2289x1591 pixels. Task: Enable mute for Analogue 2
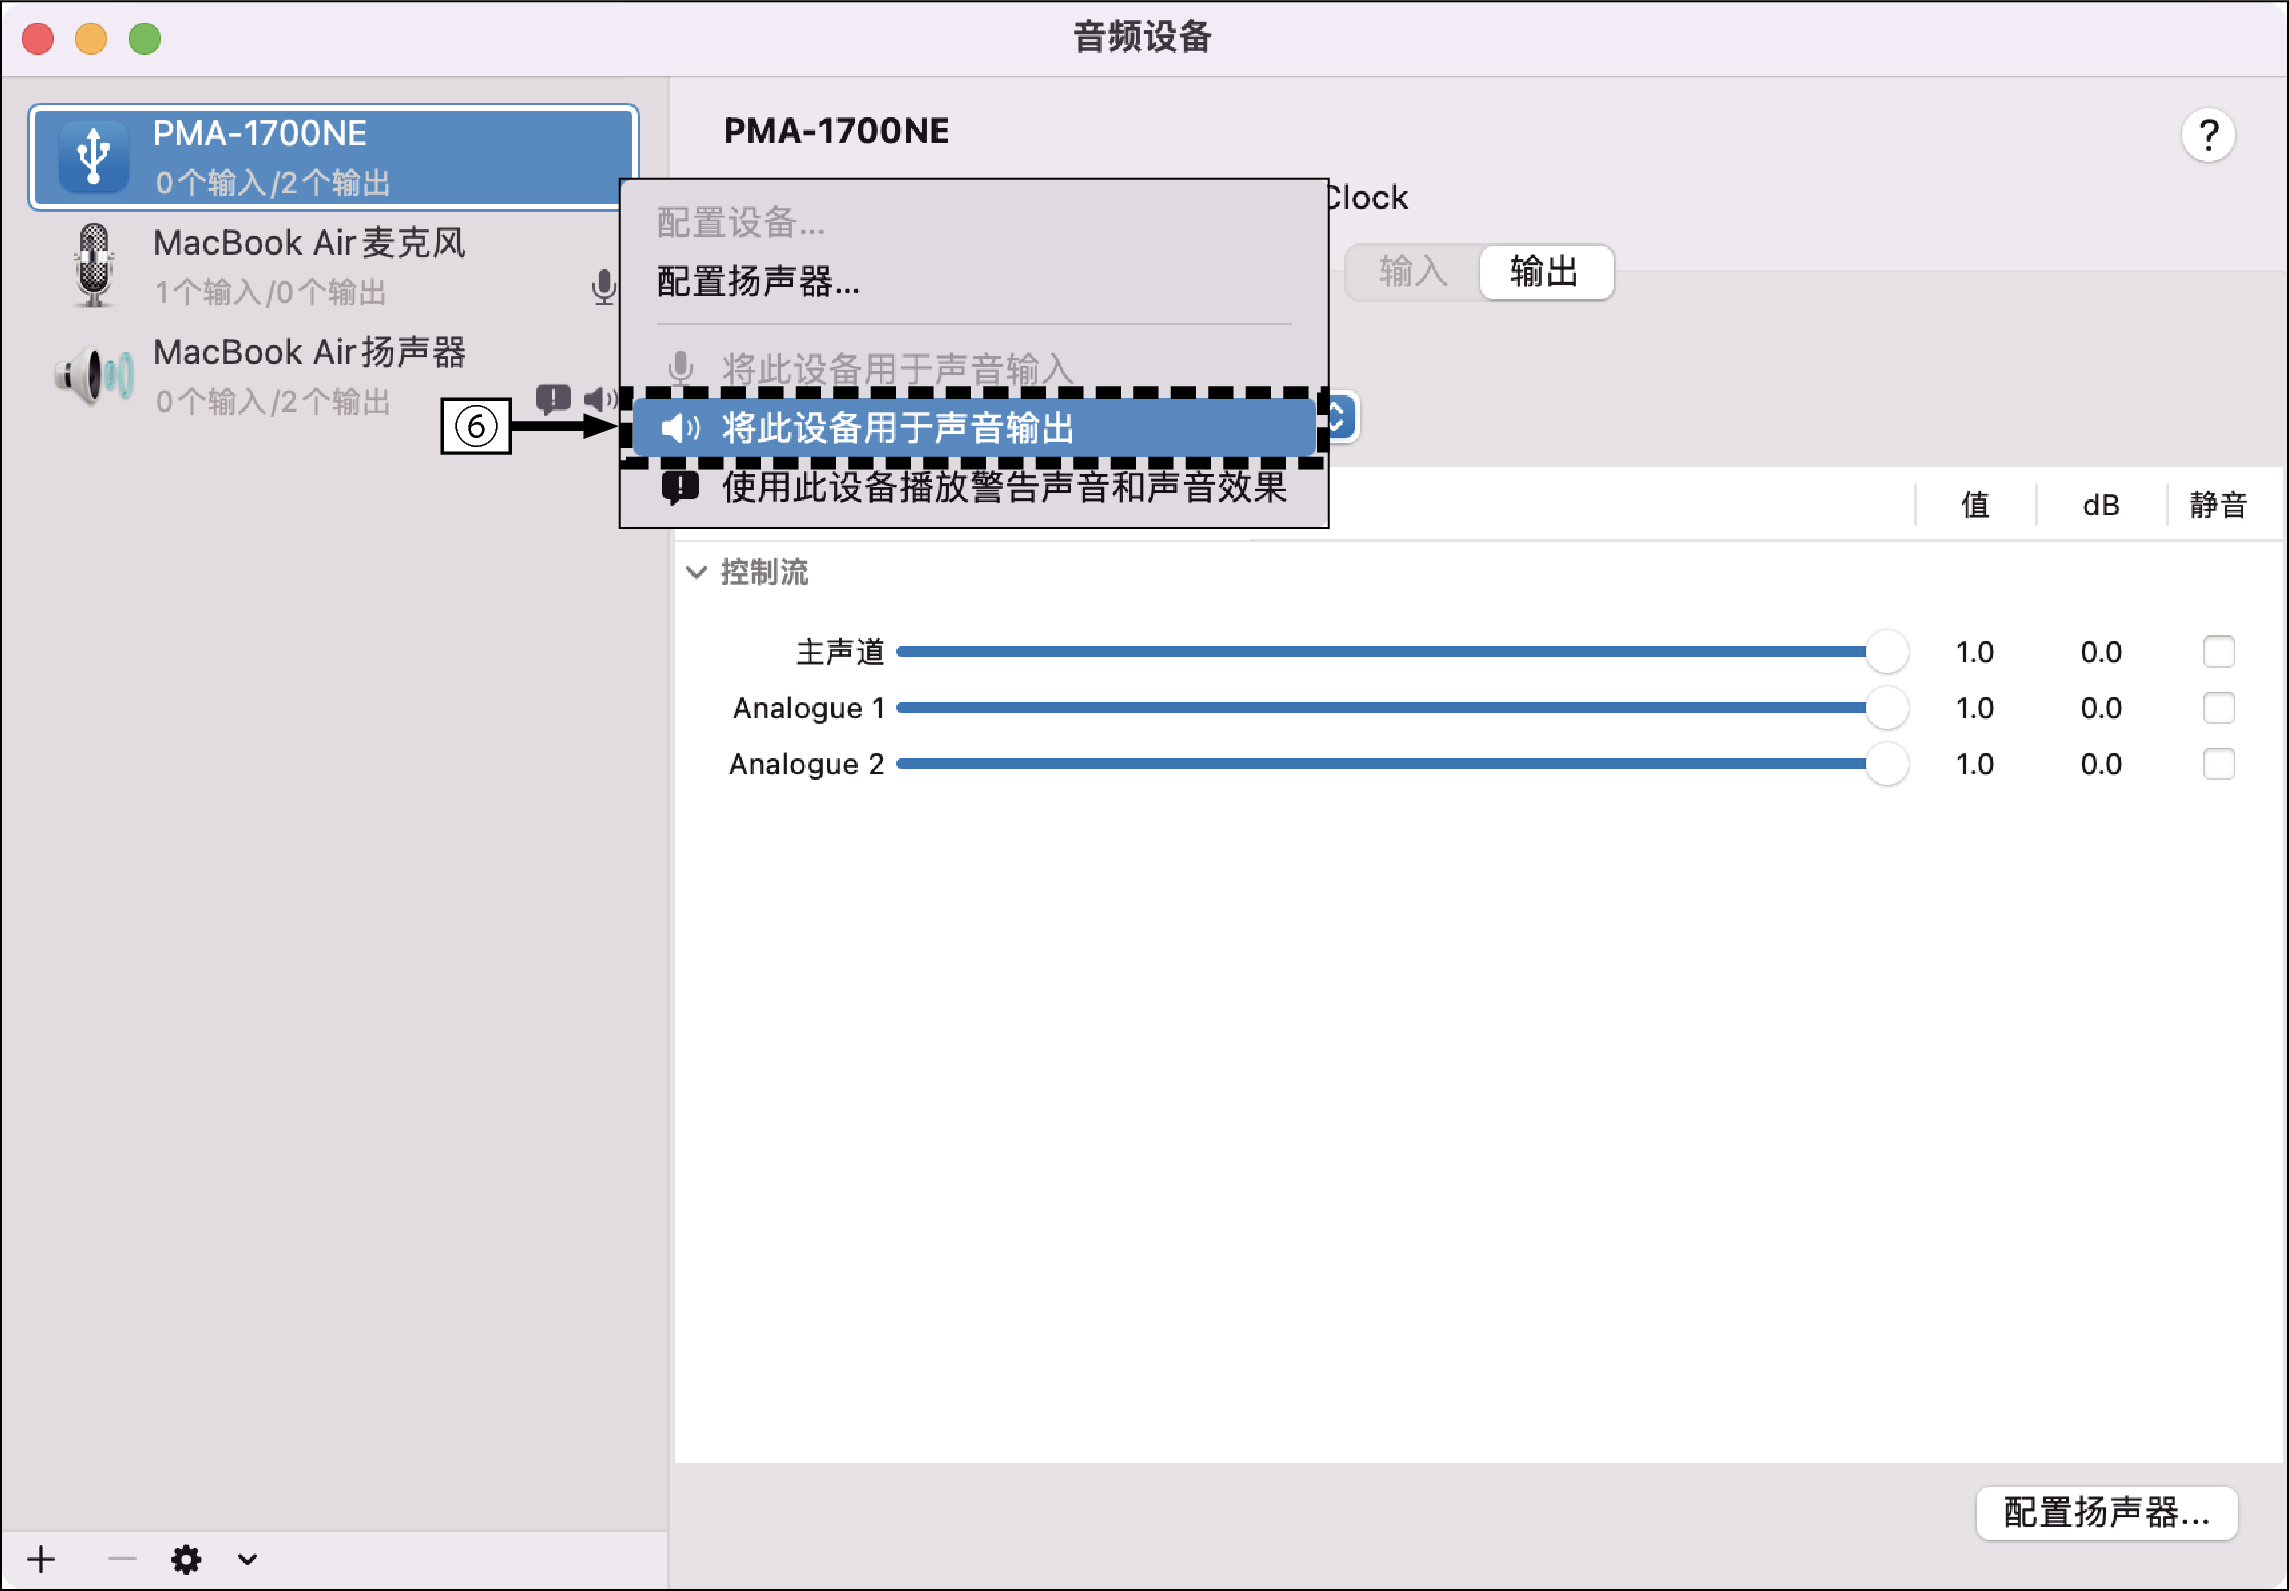(x=2220, y=763)
